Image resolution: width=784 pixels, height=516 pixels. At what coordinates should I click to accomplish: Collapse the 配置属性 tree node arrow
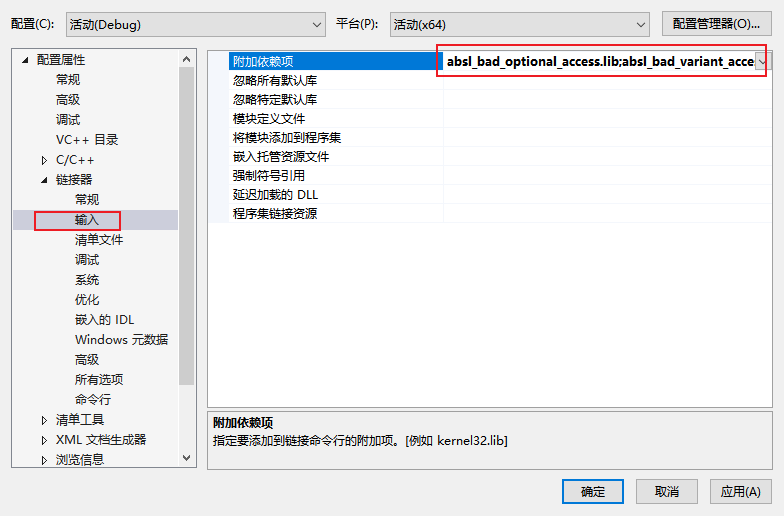(25, 60)
